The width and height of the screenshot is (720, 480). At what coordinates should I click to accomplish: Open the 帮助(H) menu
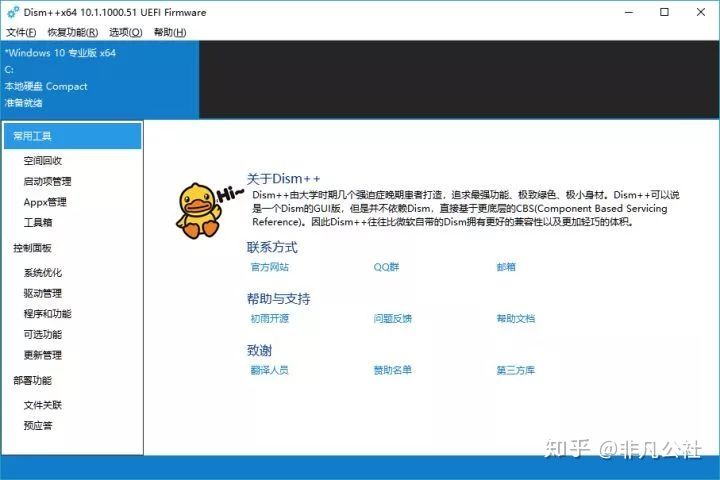(170, 32)
